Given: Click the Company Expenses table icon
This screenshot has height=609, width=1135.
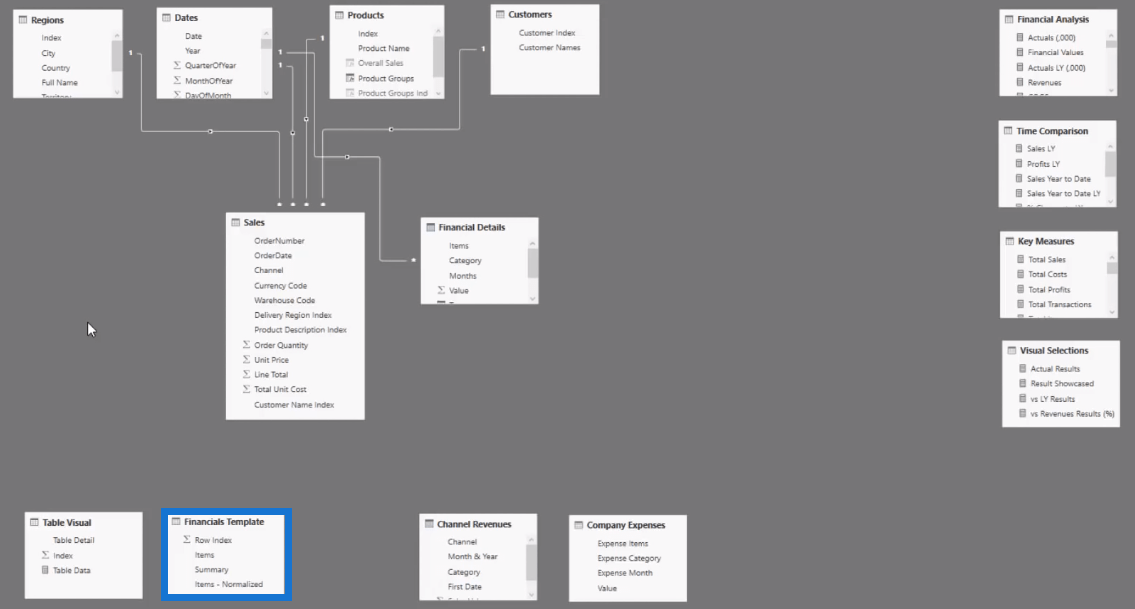Looking at the screenshot, I should tap(579, 525).
